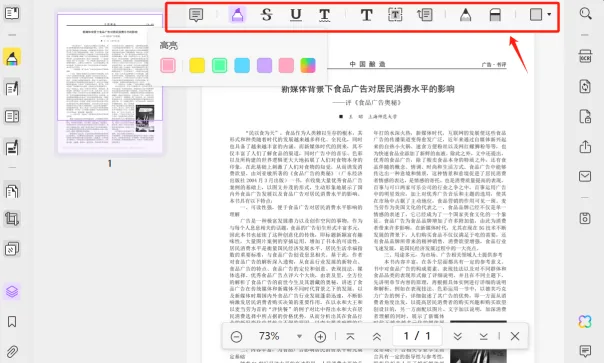
Task: Open the Edit PDF mode in left sidebar
Action: [12, 88]
